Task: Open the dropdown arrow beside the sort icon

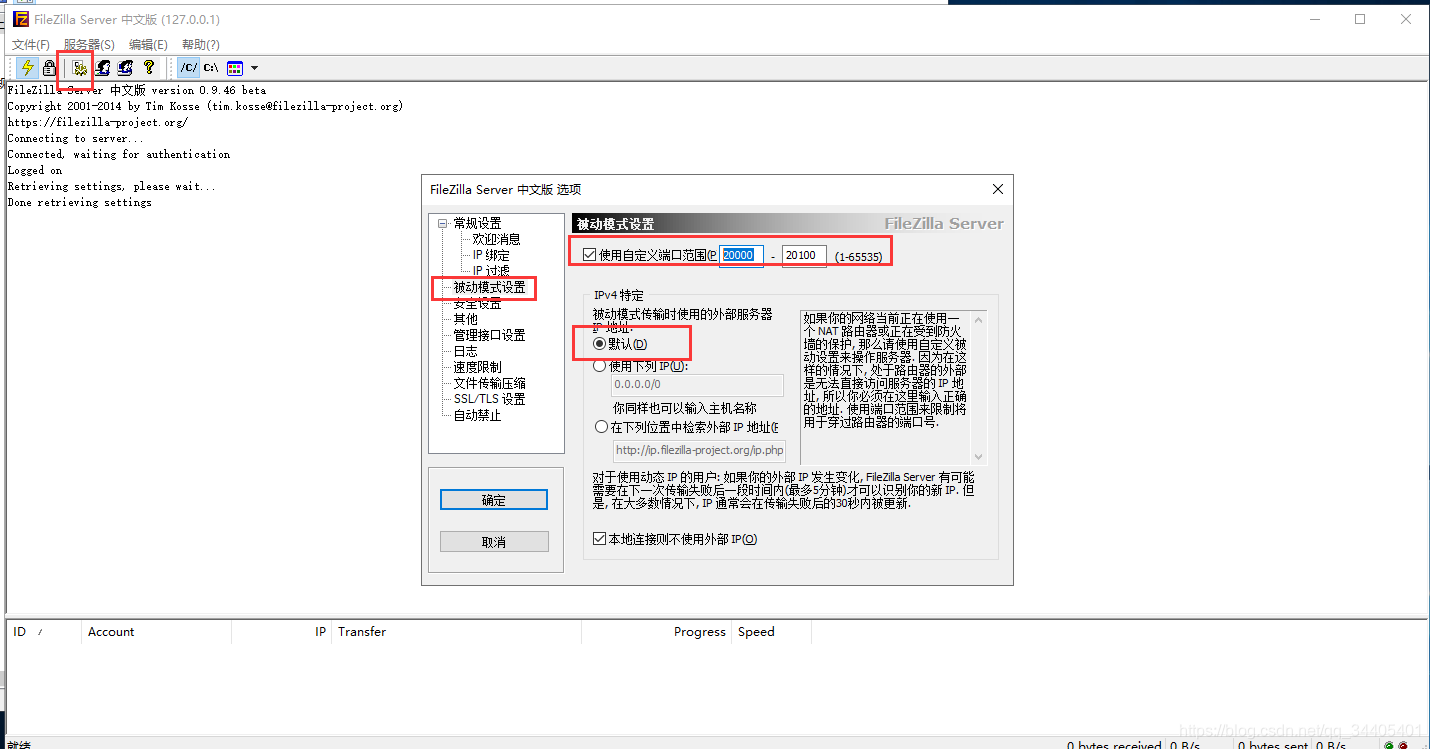Action: point(254,68)
